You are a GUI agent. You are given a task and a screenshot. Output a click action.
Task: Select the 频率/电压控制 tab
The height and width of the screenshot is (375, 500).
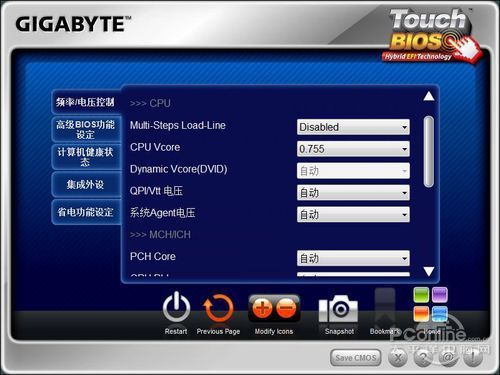click(86, 102)
